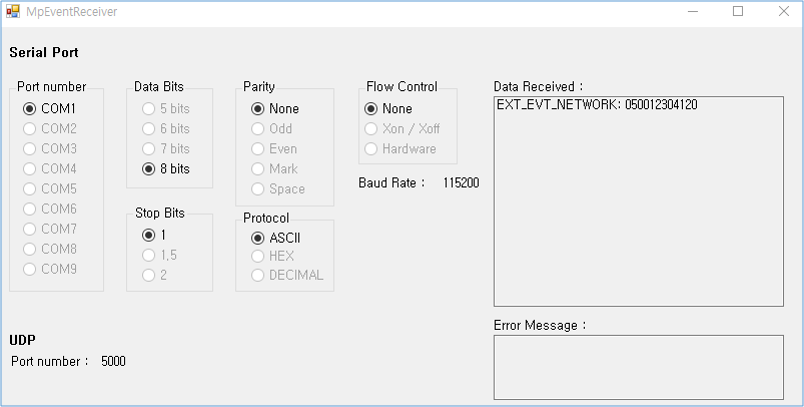Image resolution: width=804 pixels, height=407 pixels.
Task: Select None under Parity
Action: pyautogui.click(x=258, y=108)
